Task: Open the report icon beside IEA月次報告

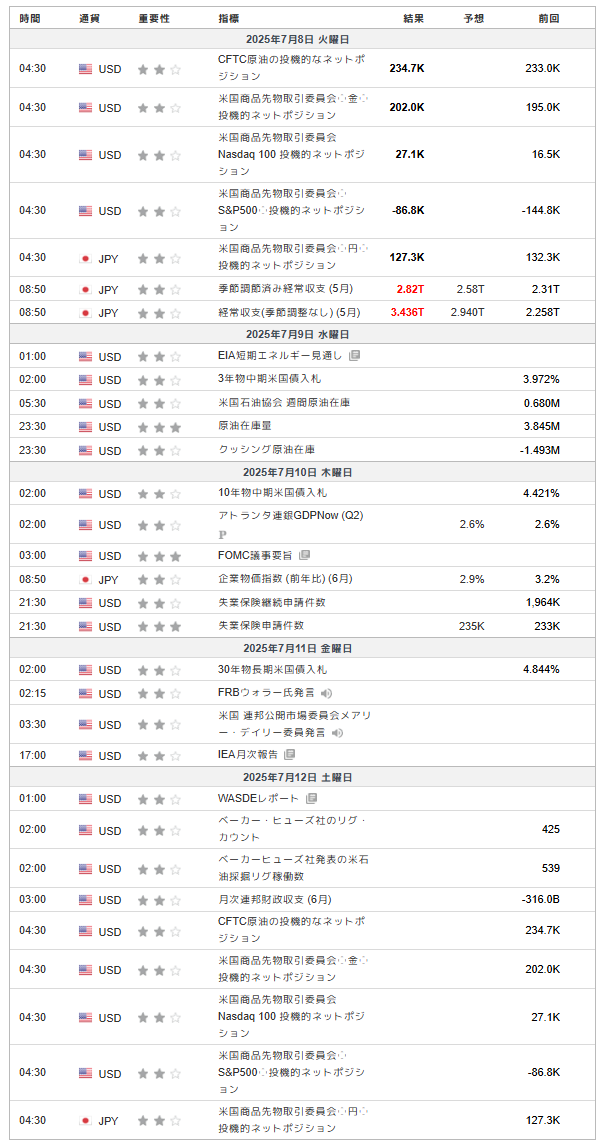Action: coord(289,755)
